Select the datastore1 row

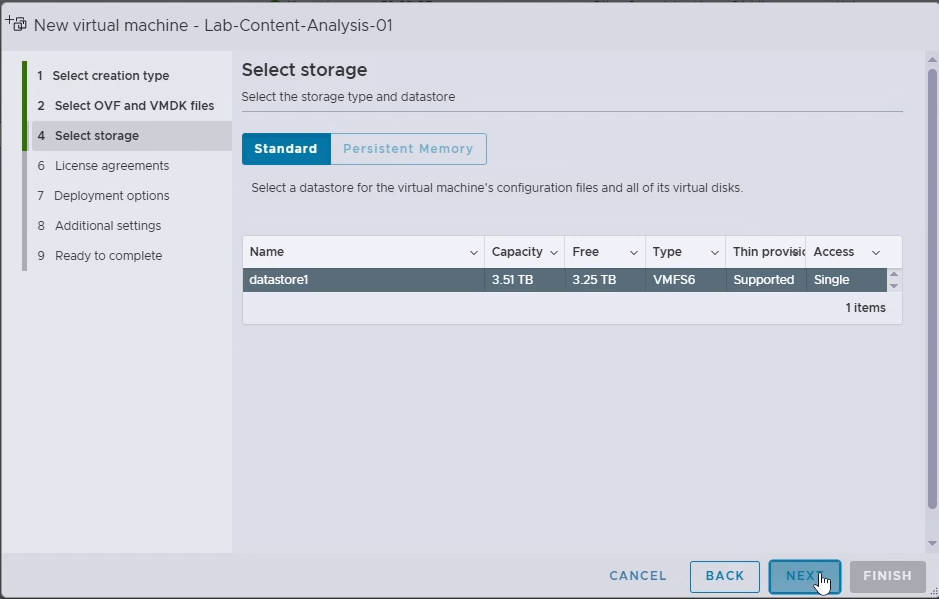(565, 280)
